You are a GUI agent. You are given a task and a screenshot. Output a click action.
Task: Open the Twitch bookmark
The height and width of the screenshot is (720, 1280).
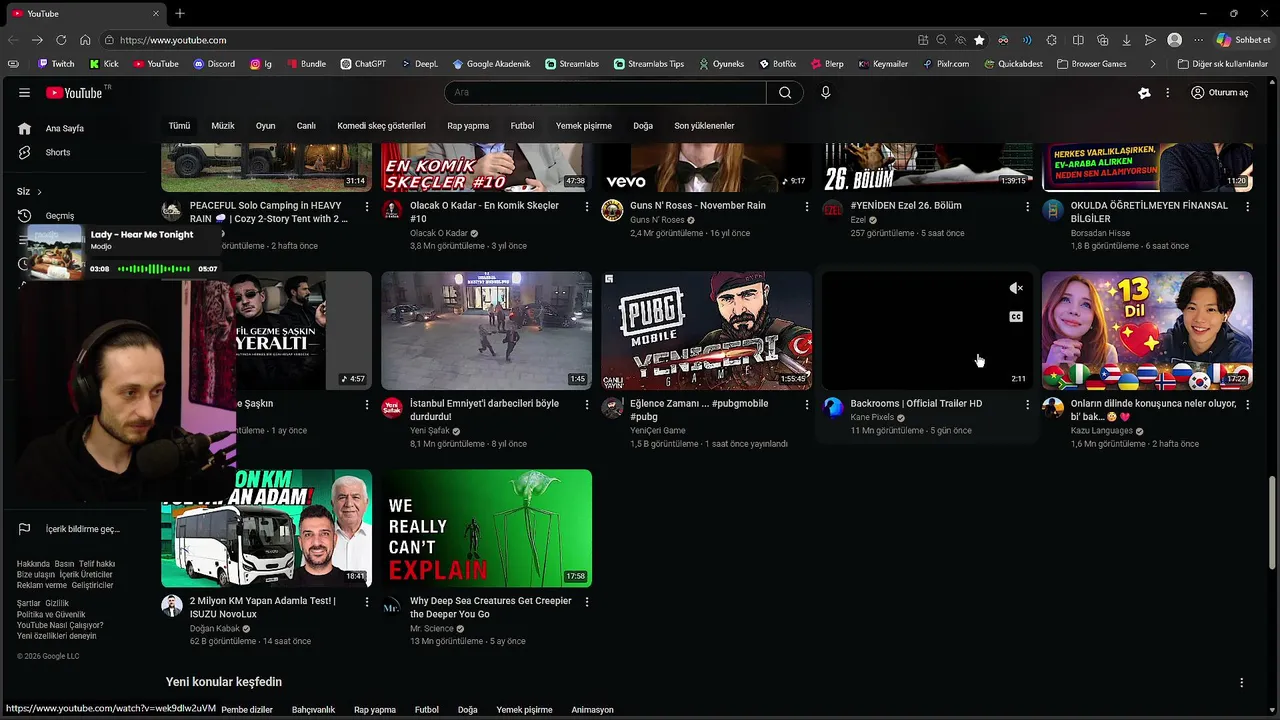[55, 64]
